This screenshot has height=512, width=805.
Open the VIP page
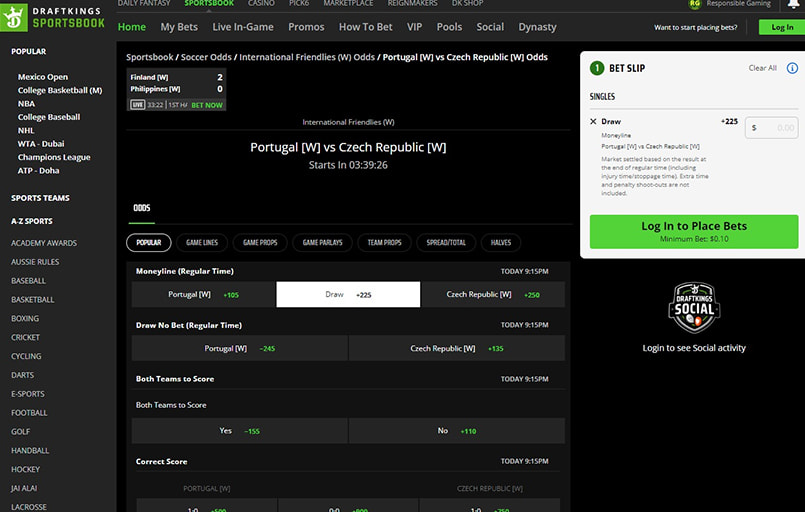(414, 27)
